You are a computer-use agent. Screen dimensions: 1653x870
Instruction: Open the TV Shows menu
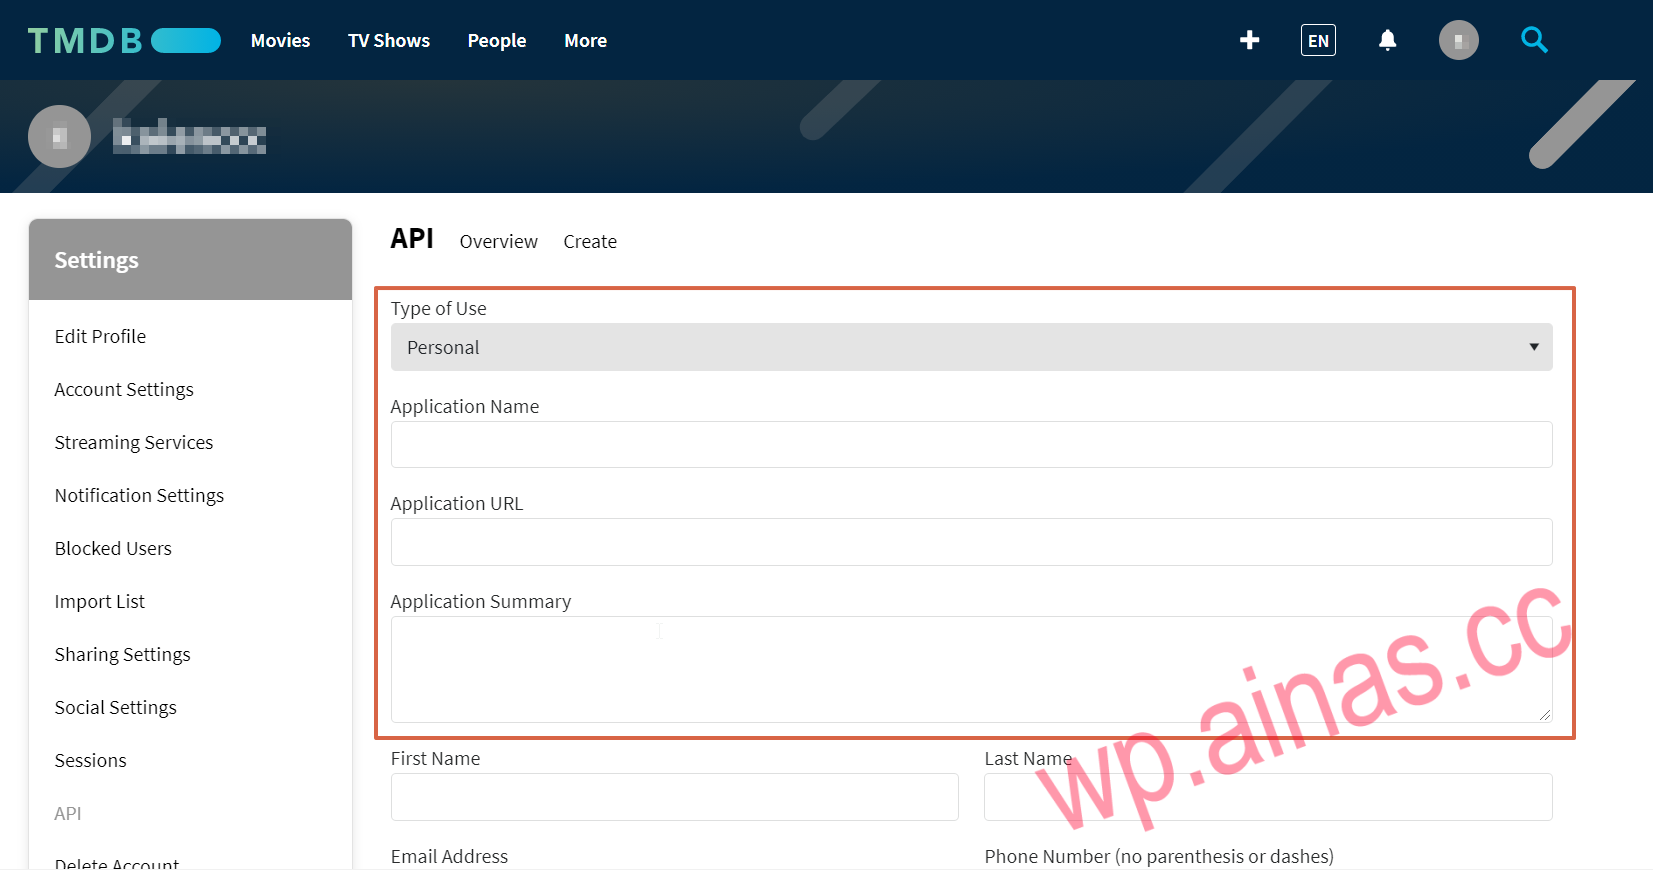(x=388, y=41)
